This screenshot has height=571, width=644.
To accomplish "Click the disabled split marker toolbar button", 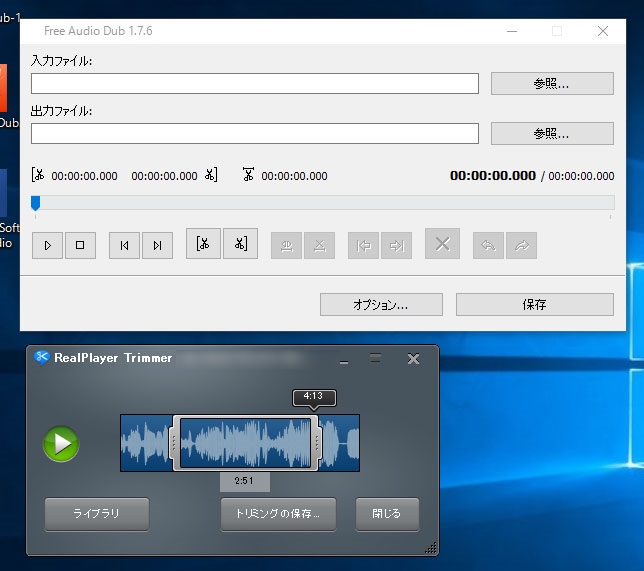I will [286, 246].
